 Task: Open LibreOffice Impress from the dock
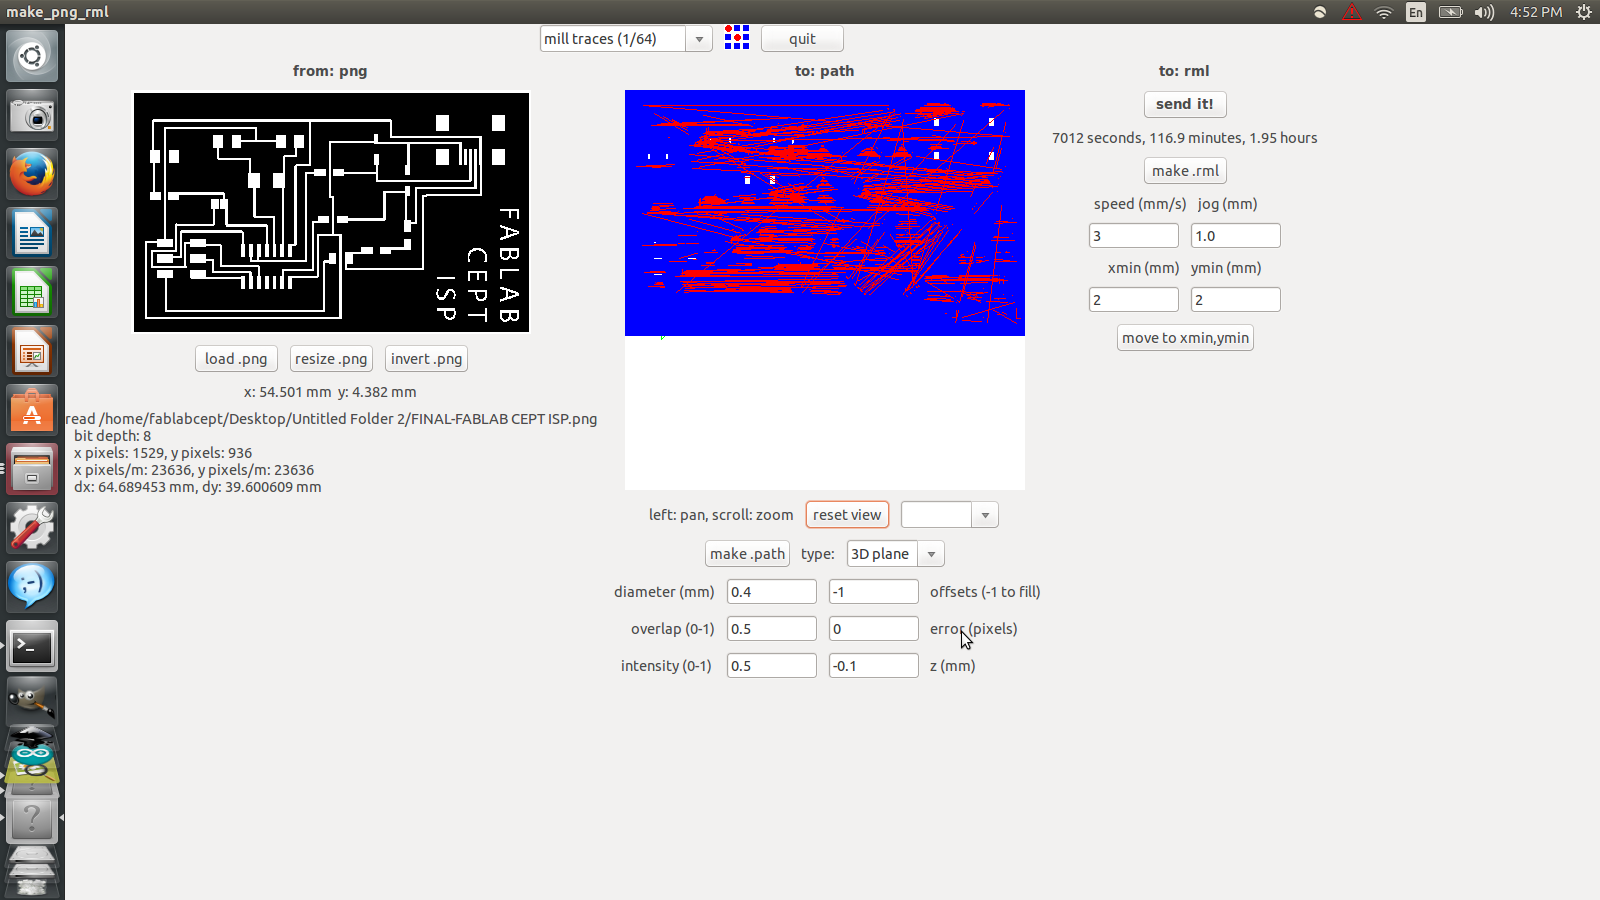click(32, 351)
